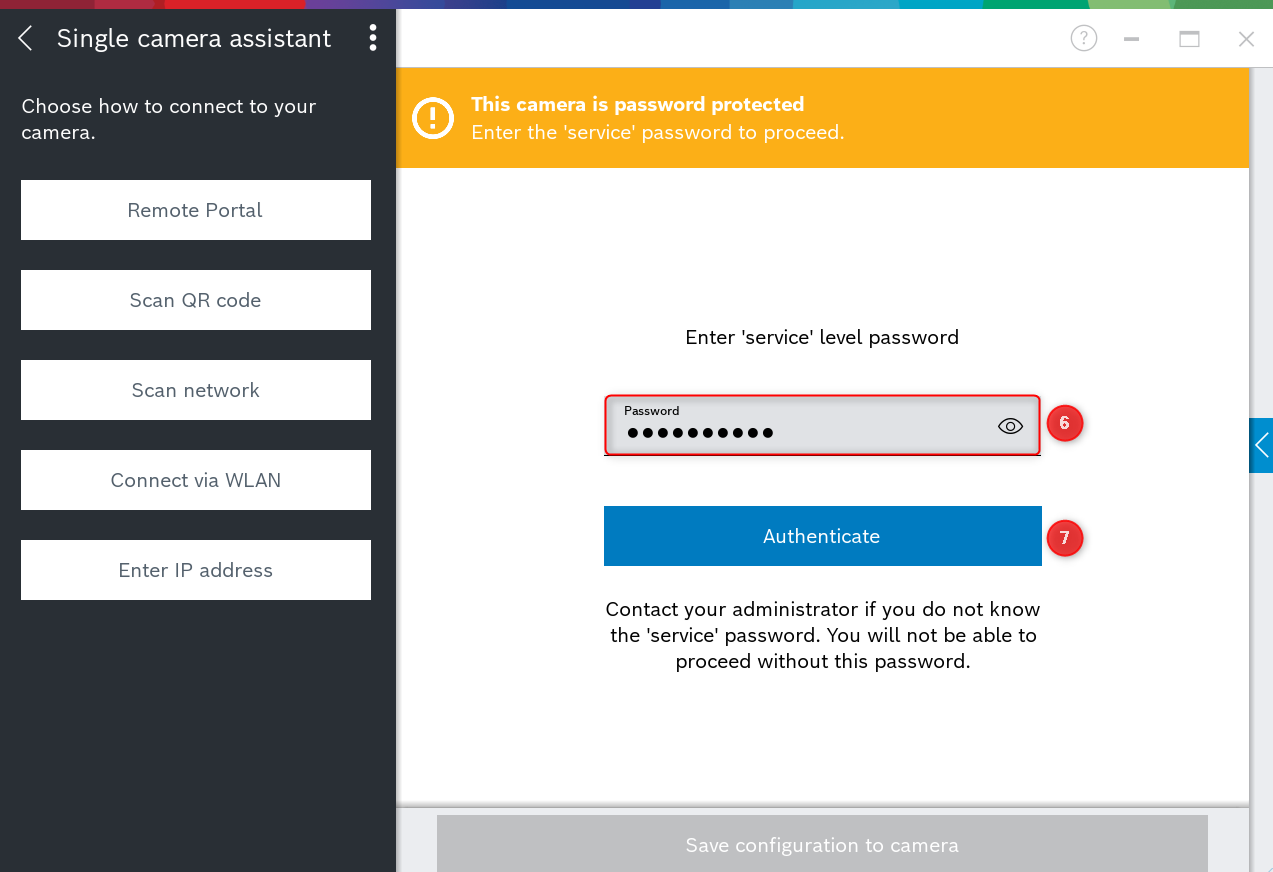Click the warning exclamation icon in banner
Viewport: 1273px width, 872px height.
433,118
